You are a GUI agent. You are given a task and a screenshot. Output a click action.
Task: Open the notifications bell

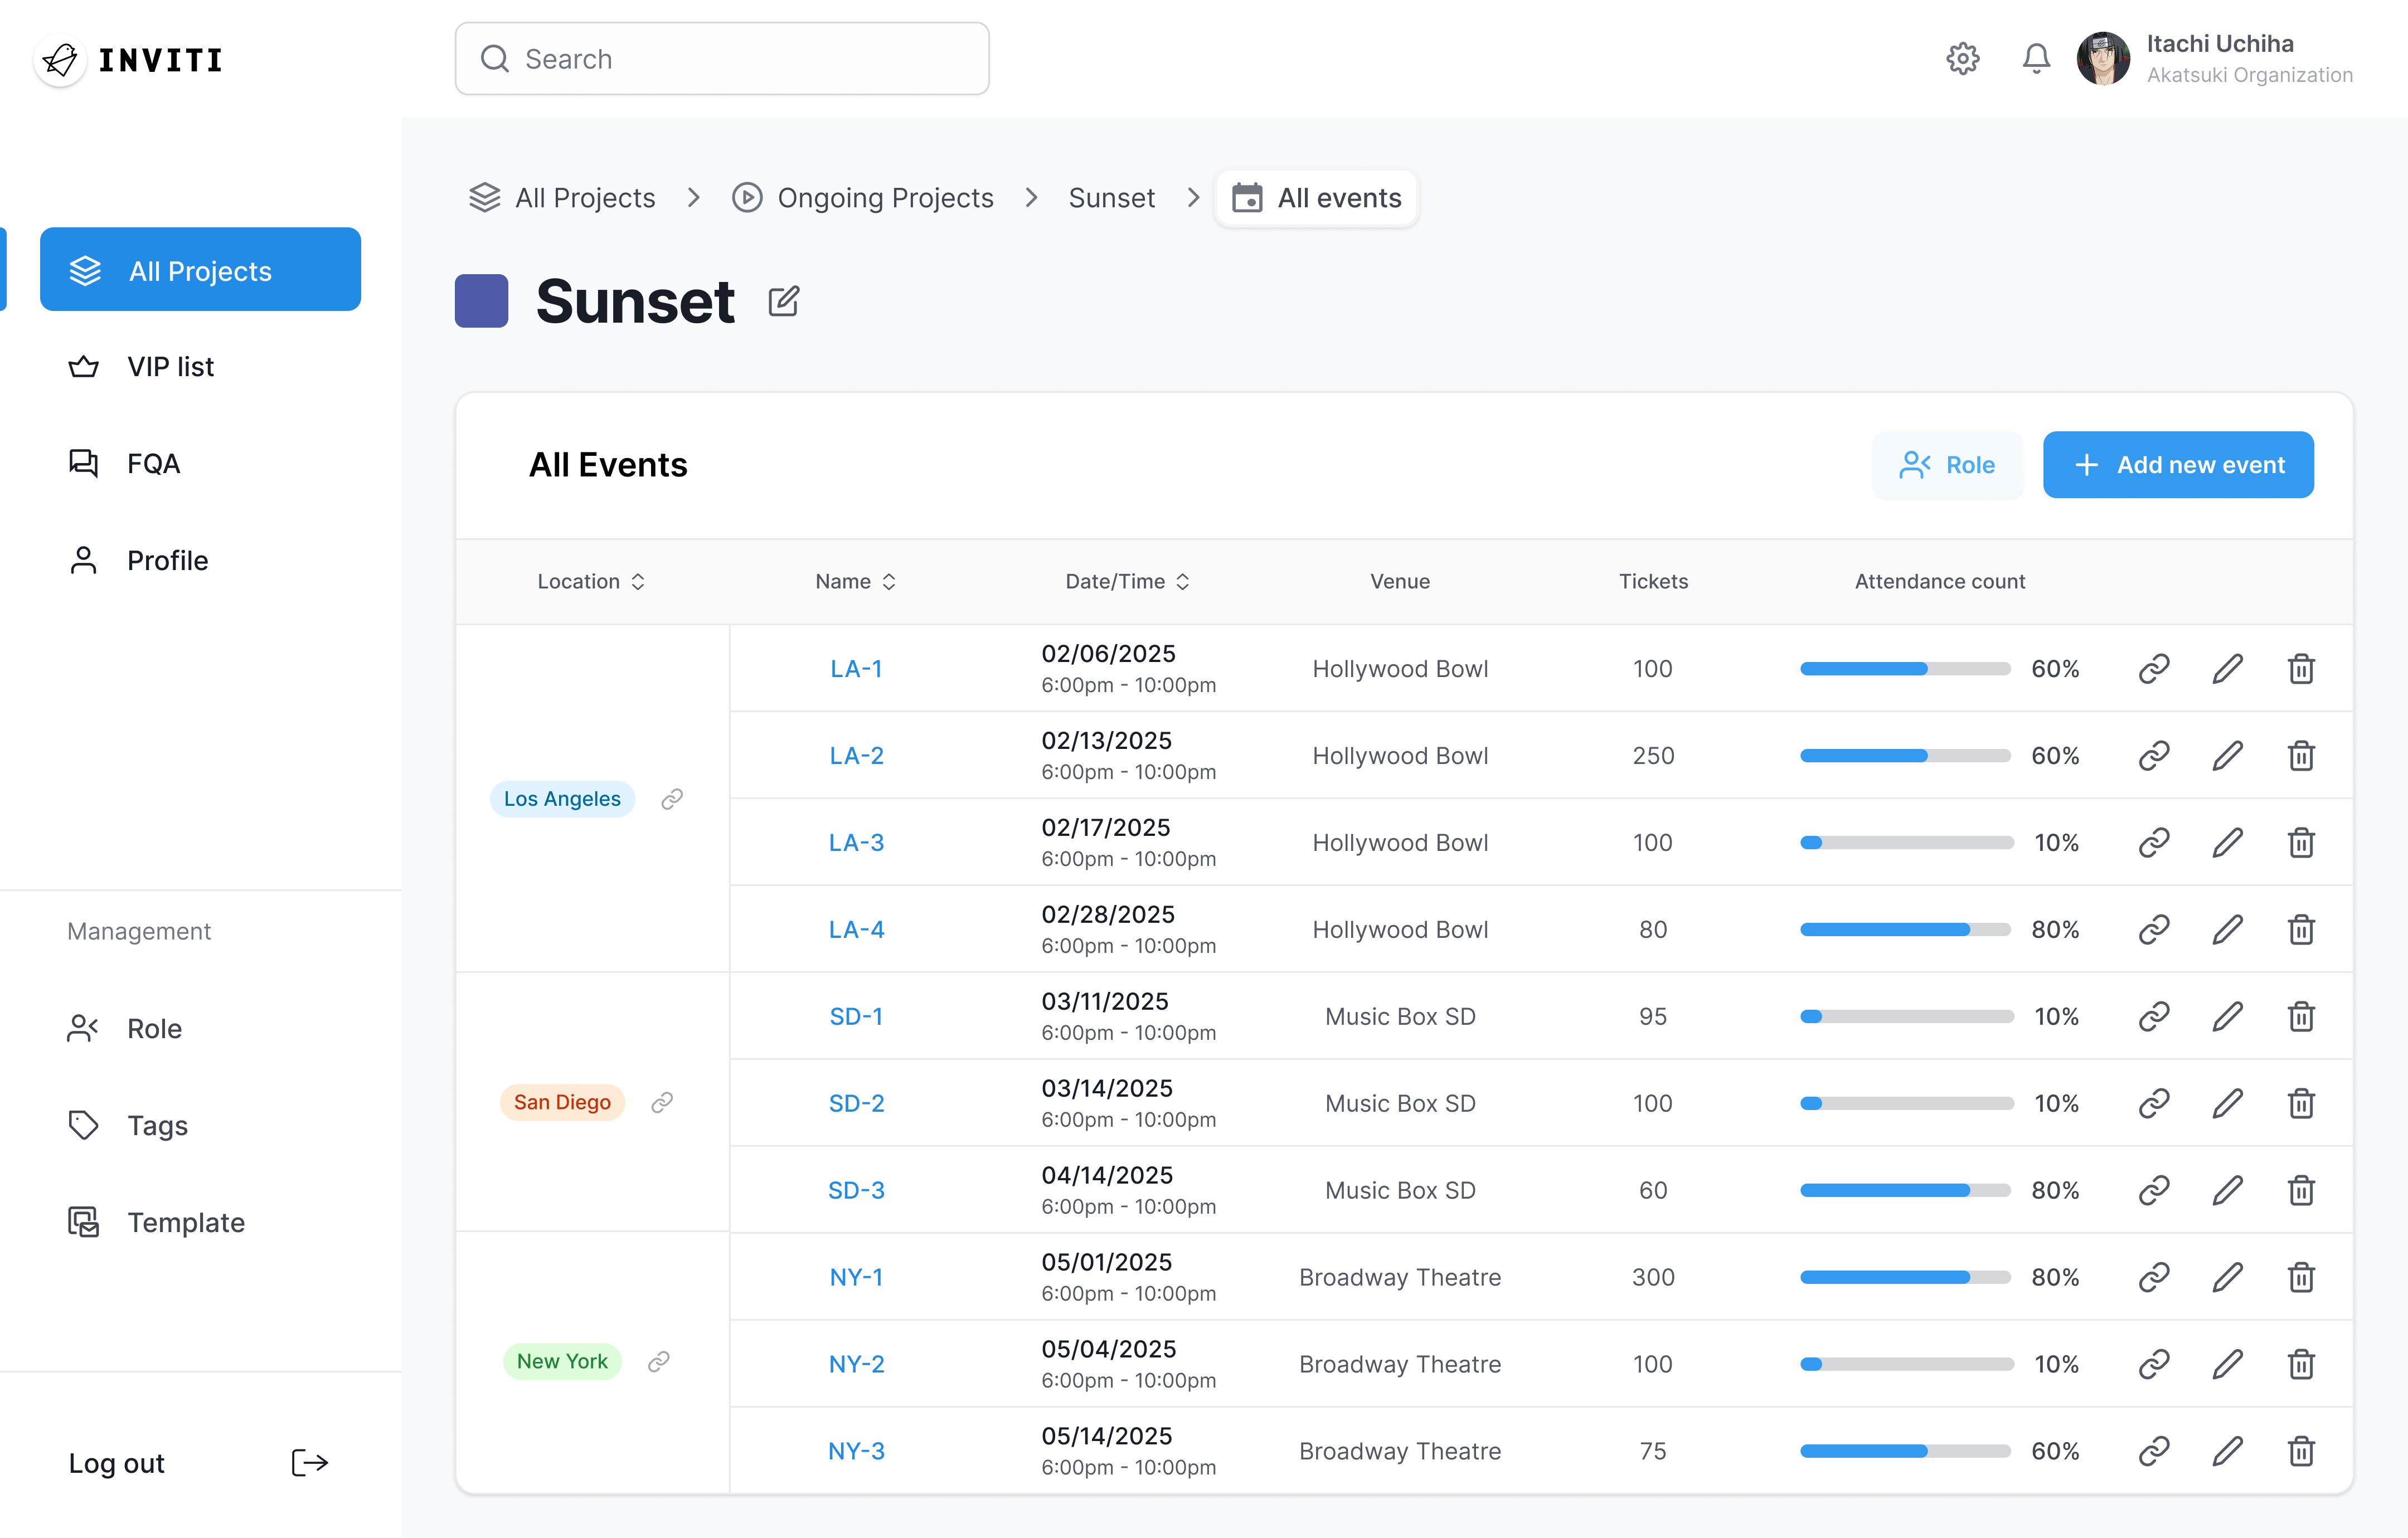tap(2036, 59)
